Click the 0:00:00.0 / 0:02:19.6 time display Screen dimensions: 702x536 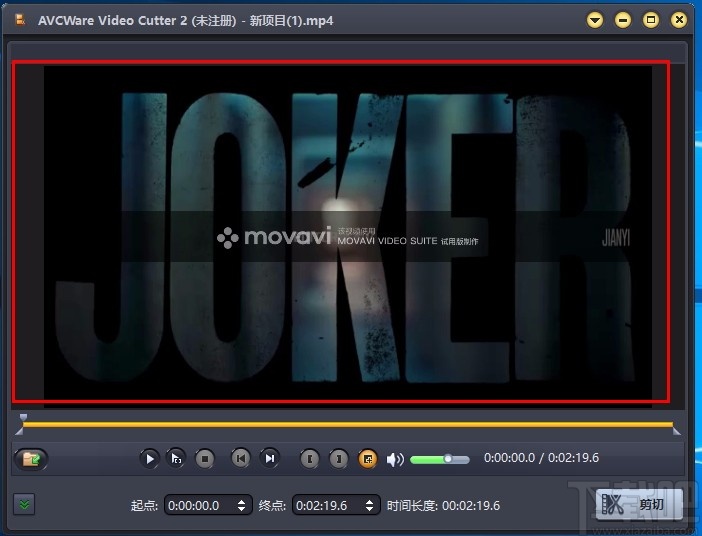541,458
